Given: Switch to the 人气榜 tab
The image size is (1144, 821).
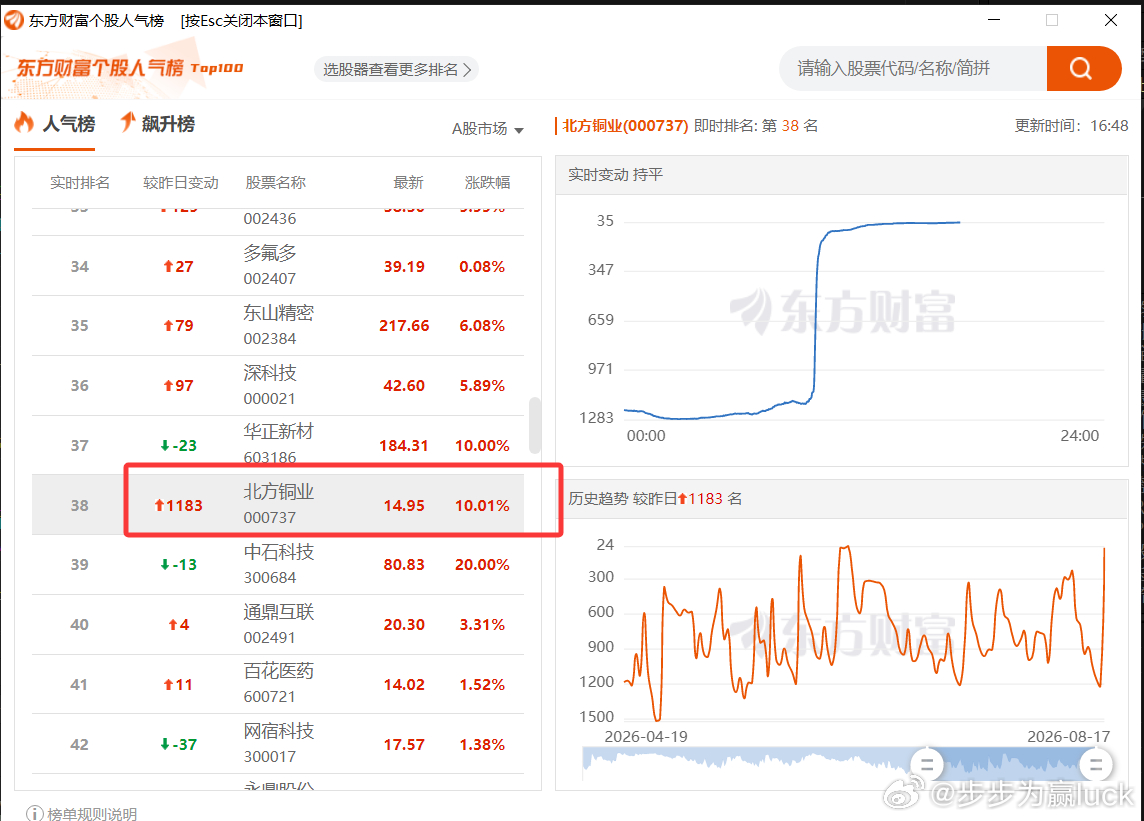Looking at the screenshot, I should [x=55, y=124].
